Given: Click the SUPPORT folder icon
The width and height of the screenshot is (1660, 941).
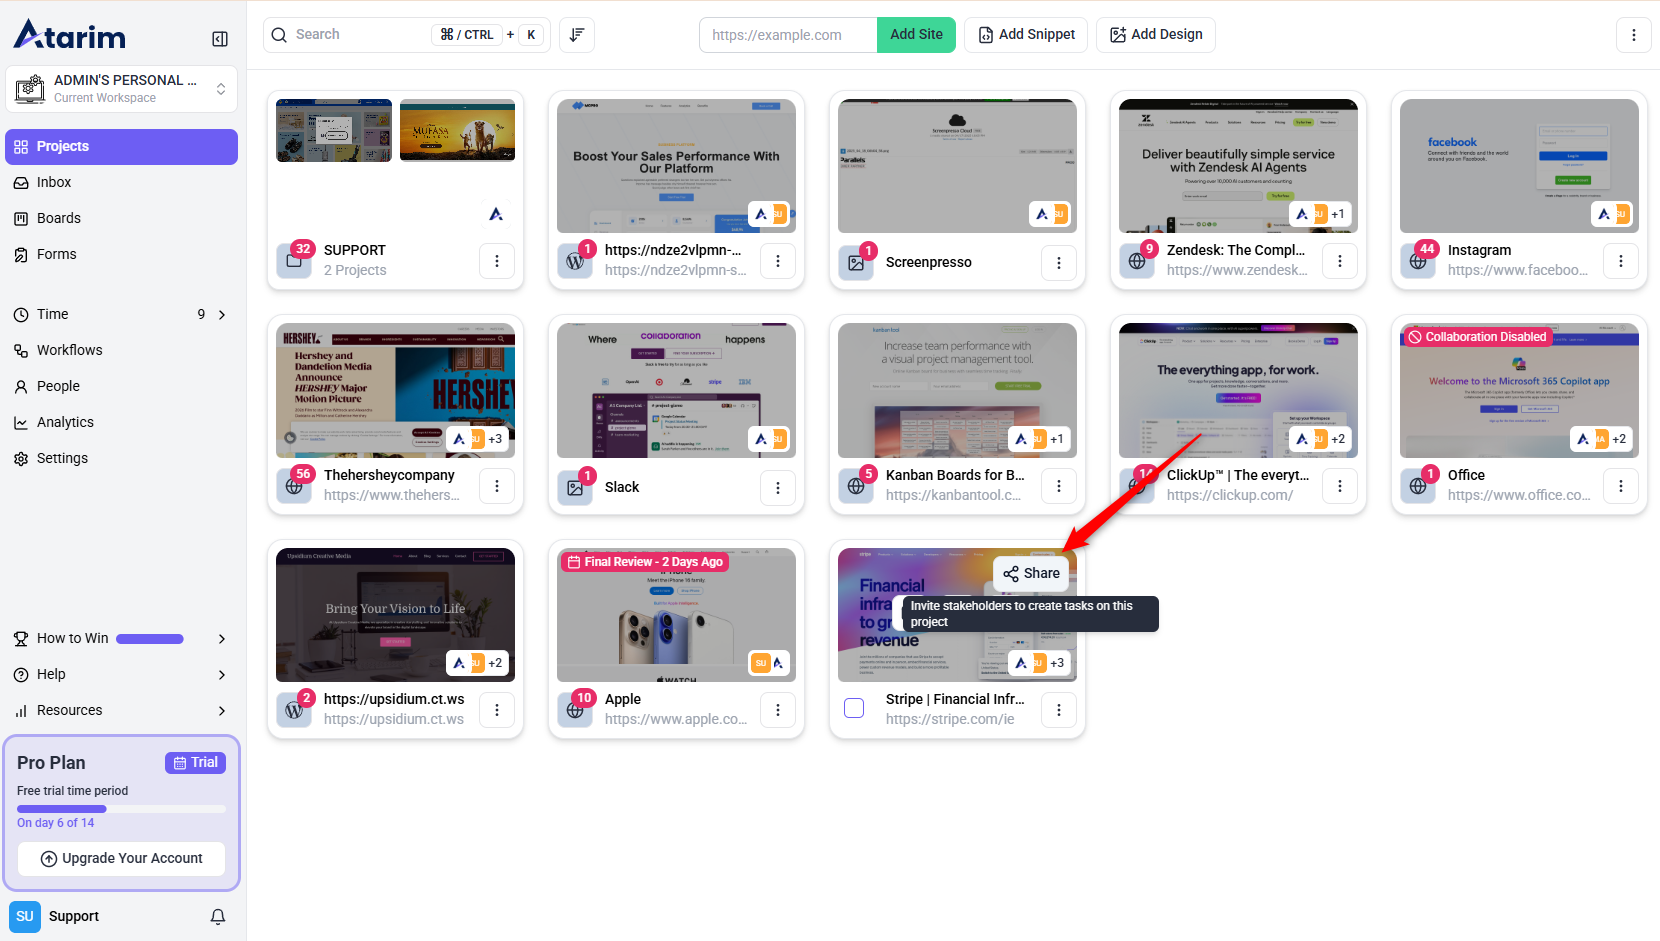Looking at the screenshot, I should pos(294,261).
